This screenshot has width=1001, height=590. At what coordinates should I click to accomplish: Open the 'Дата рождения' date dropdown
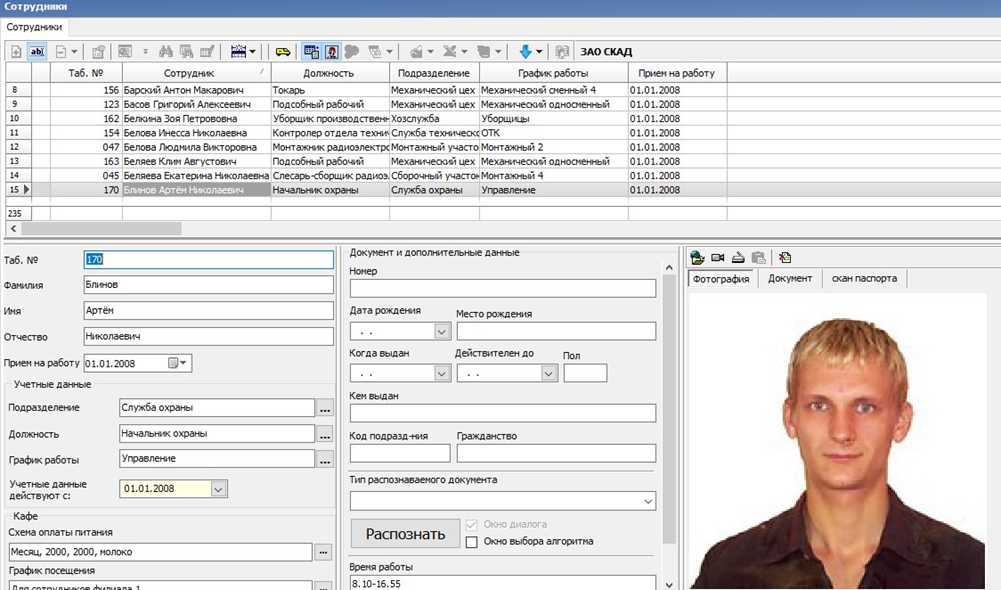click(442, 331)
